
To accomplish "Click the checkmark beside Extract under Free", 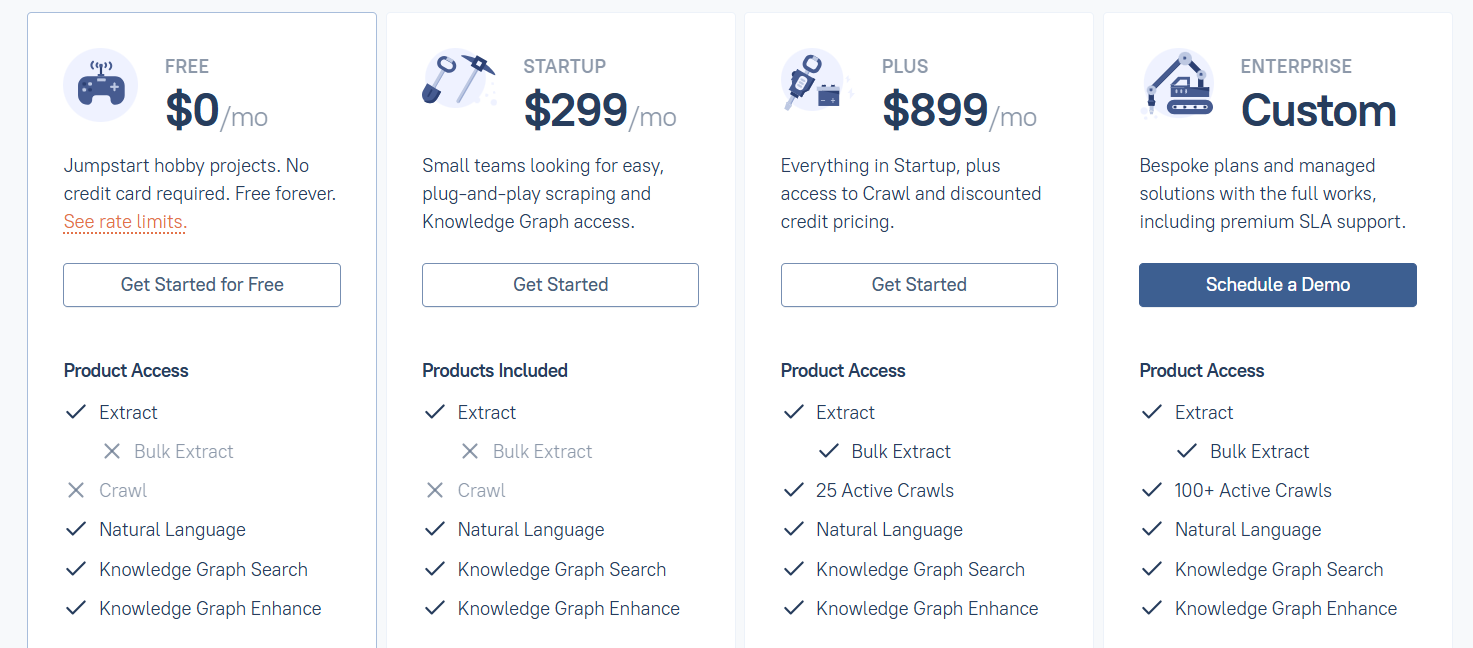I will pos(76,411).
